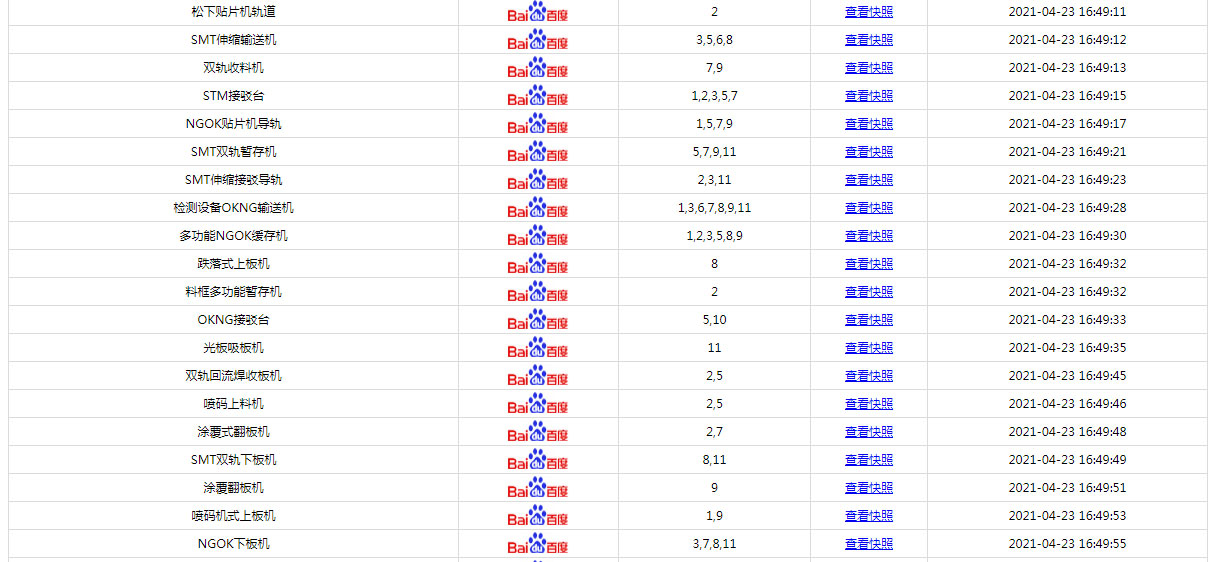Image resolution: width=1216 pixels, height=562 pixels.
Task: Click Baidu logo in 双轨收料机 row
Action: pos(538,69)
